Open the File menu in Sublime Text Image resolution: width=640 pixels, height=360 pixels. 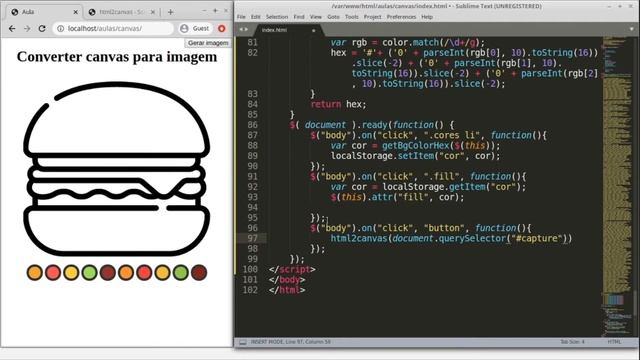[x=241, y=17]
